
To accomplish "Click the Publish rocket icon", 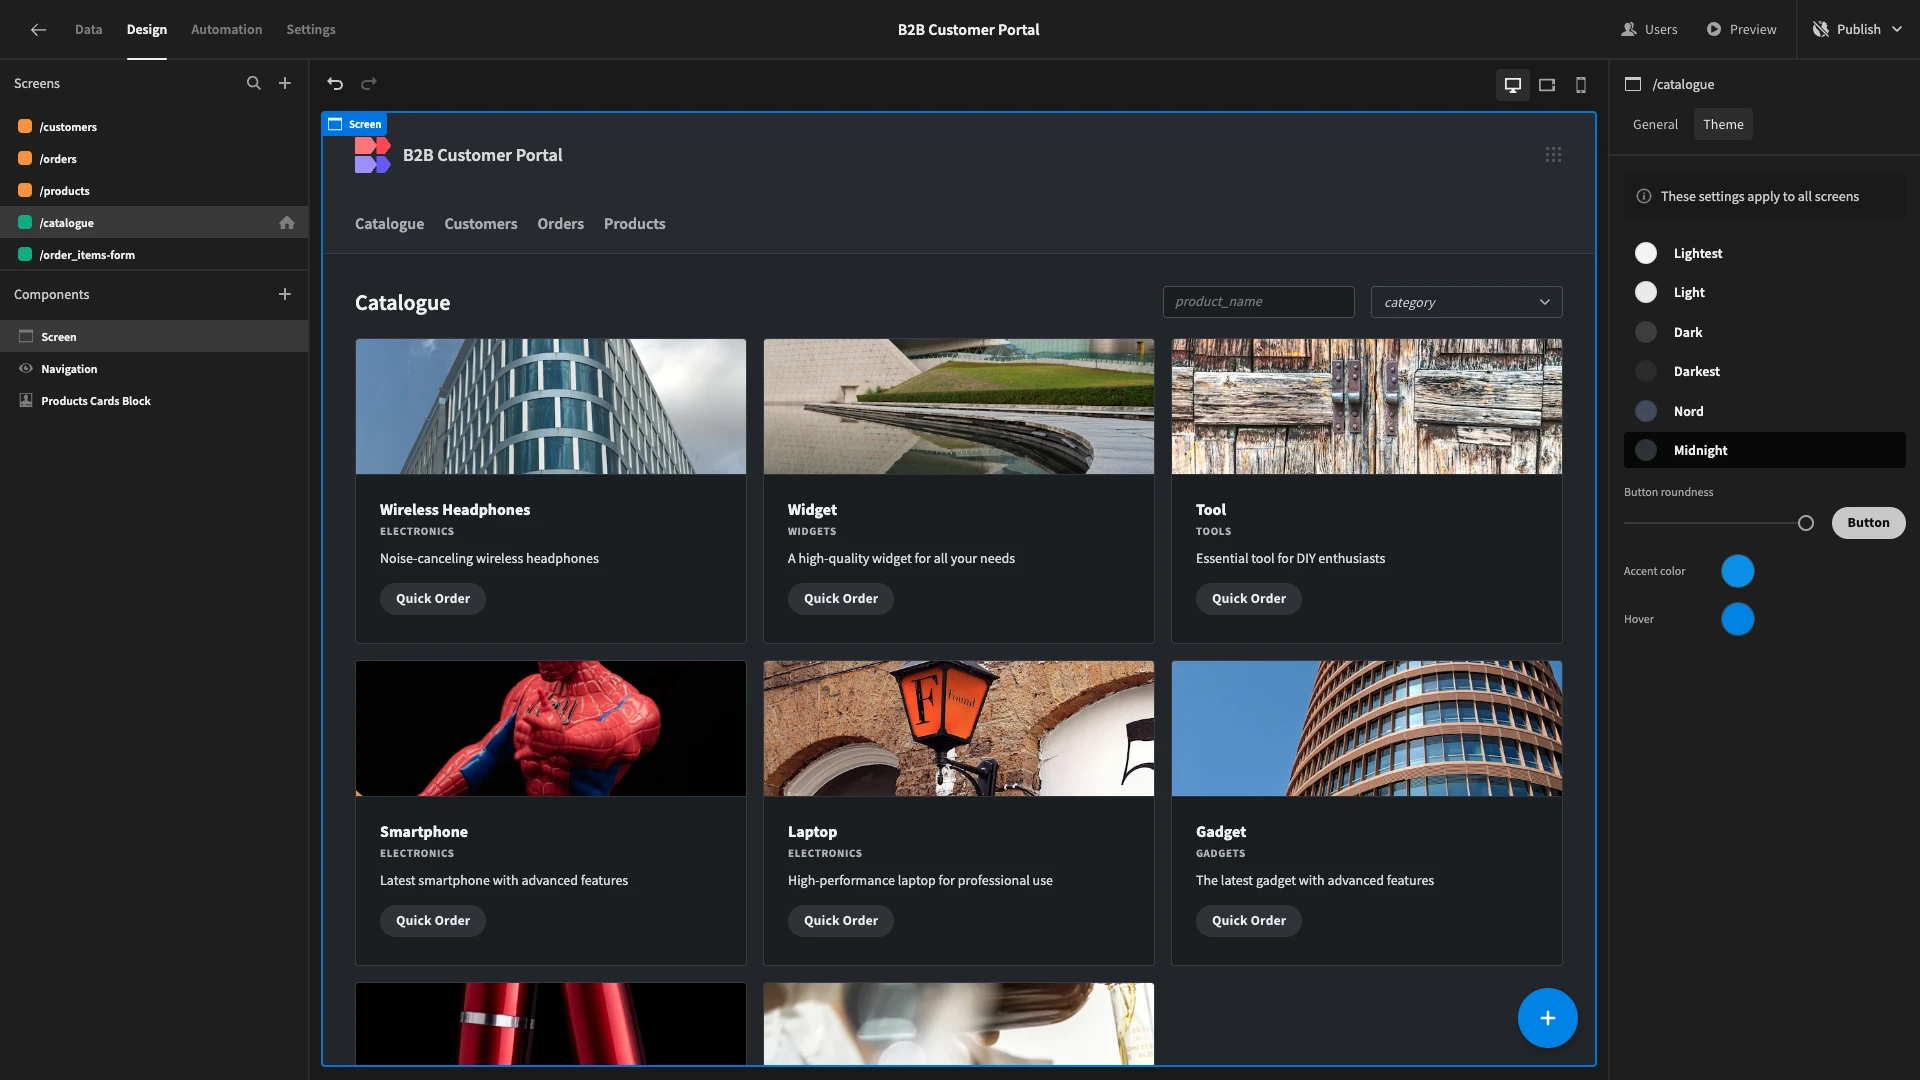I will tap(1821, 29).
